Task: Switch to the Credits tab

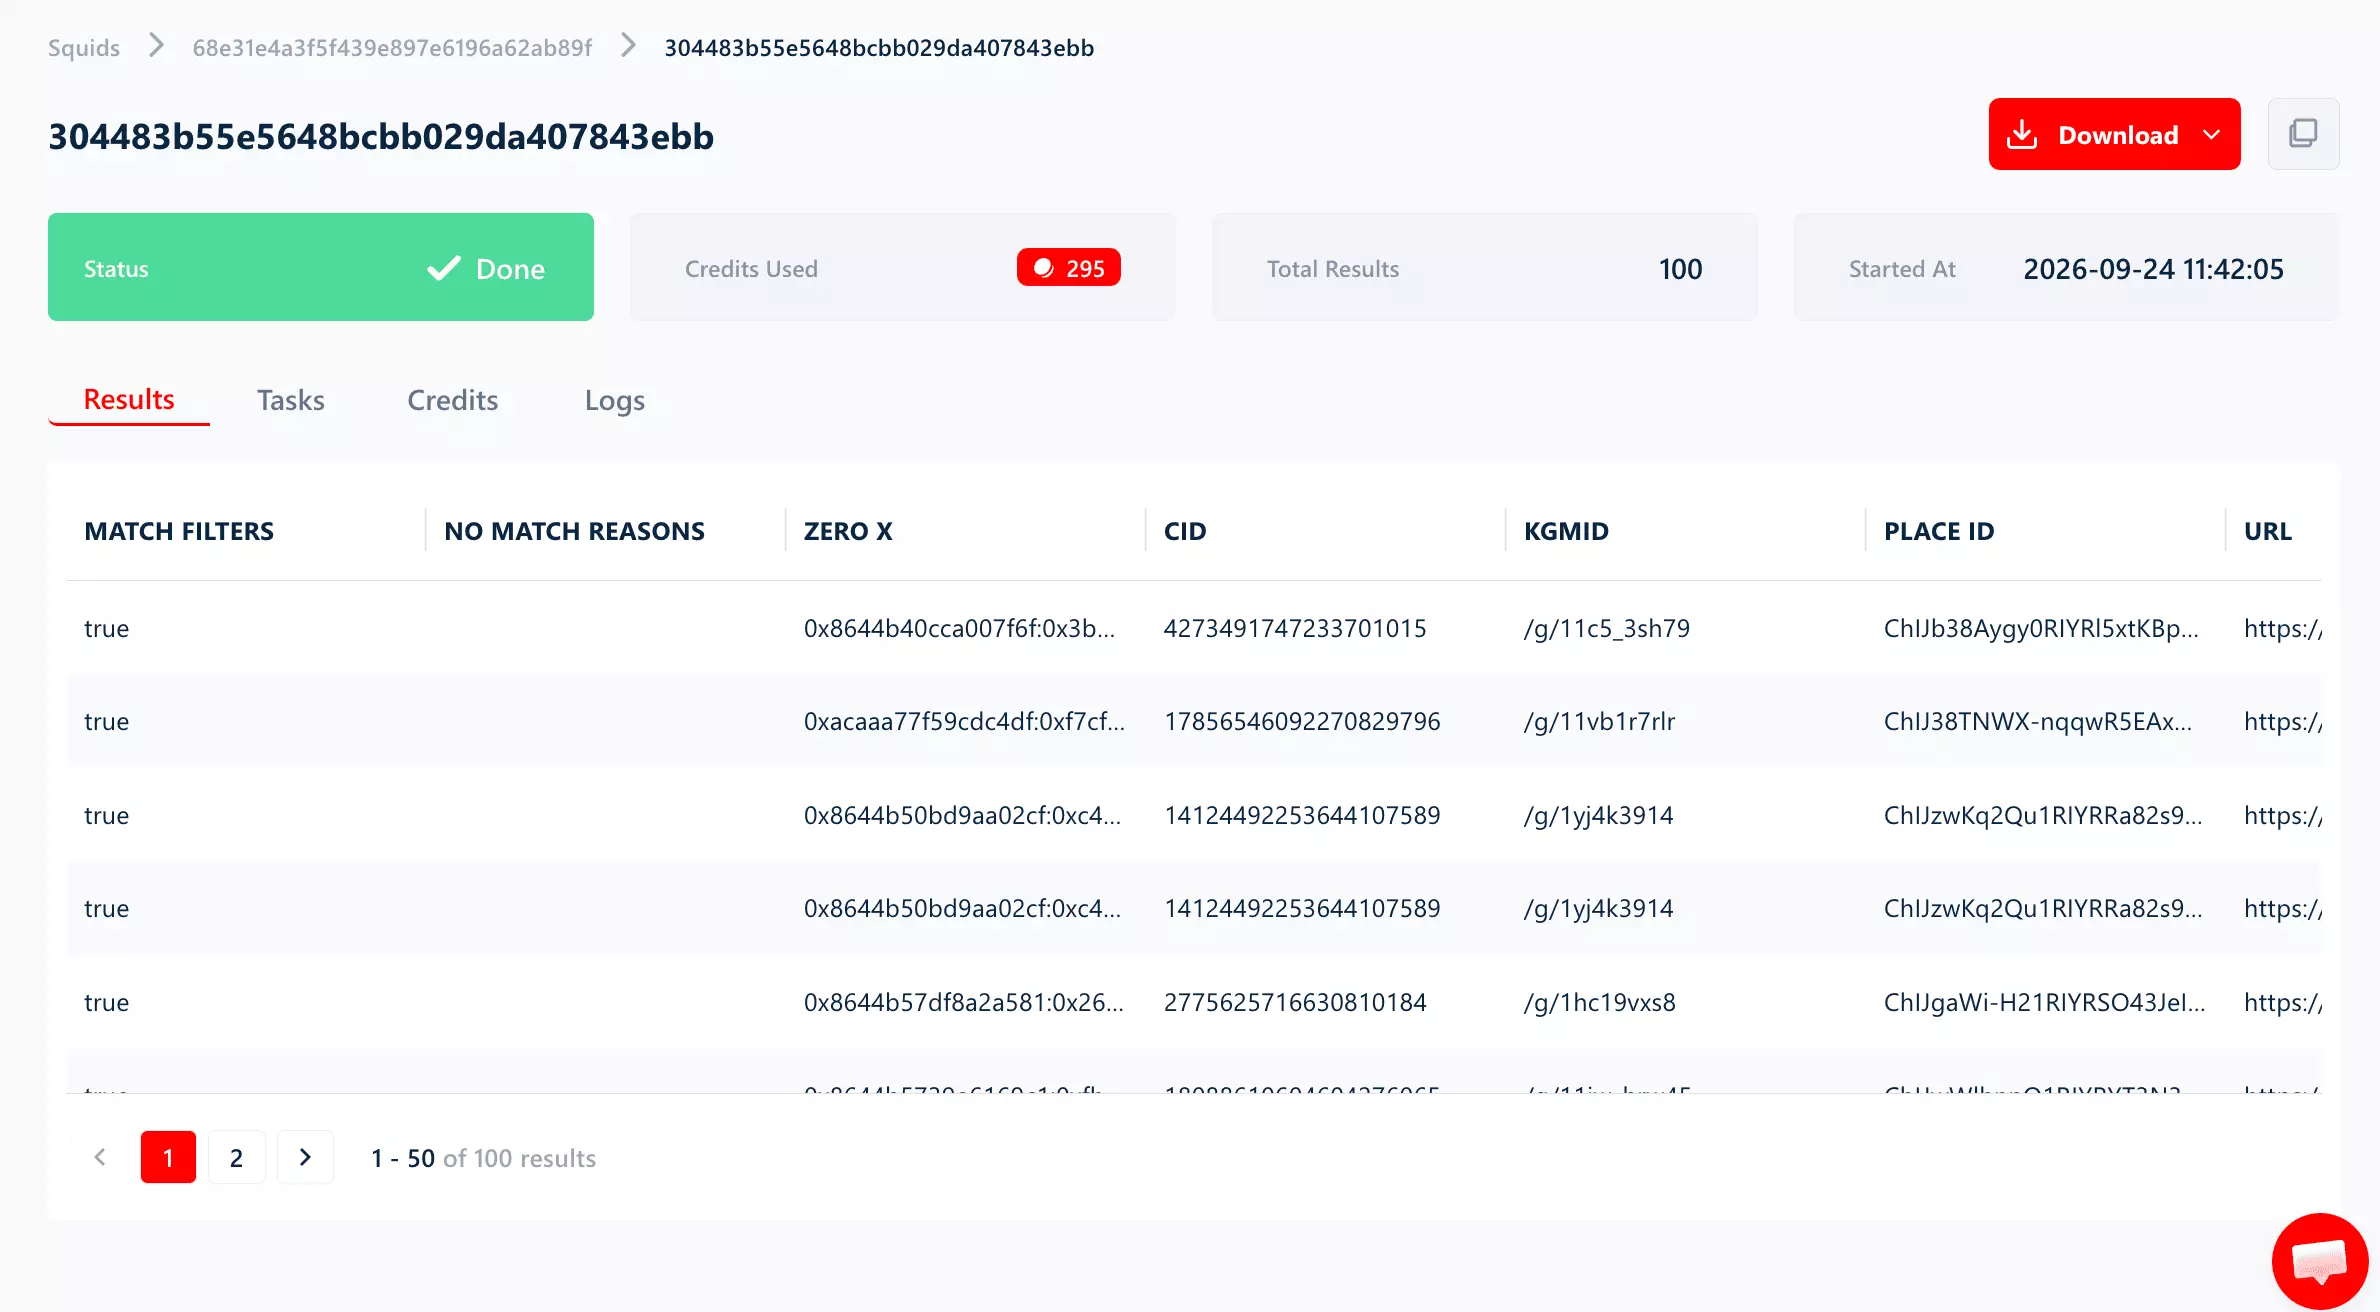Action: 453,400
